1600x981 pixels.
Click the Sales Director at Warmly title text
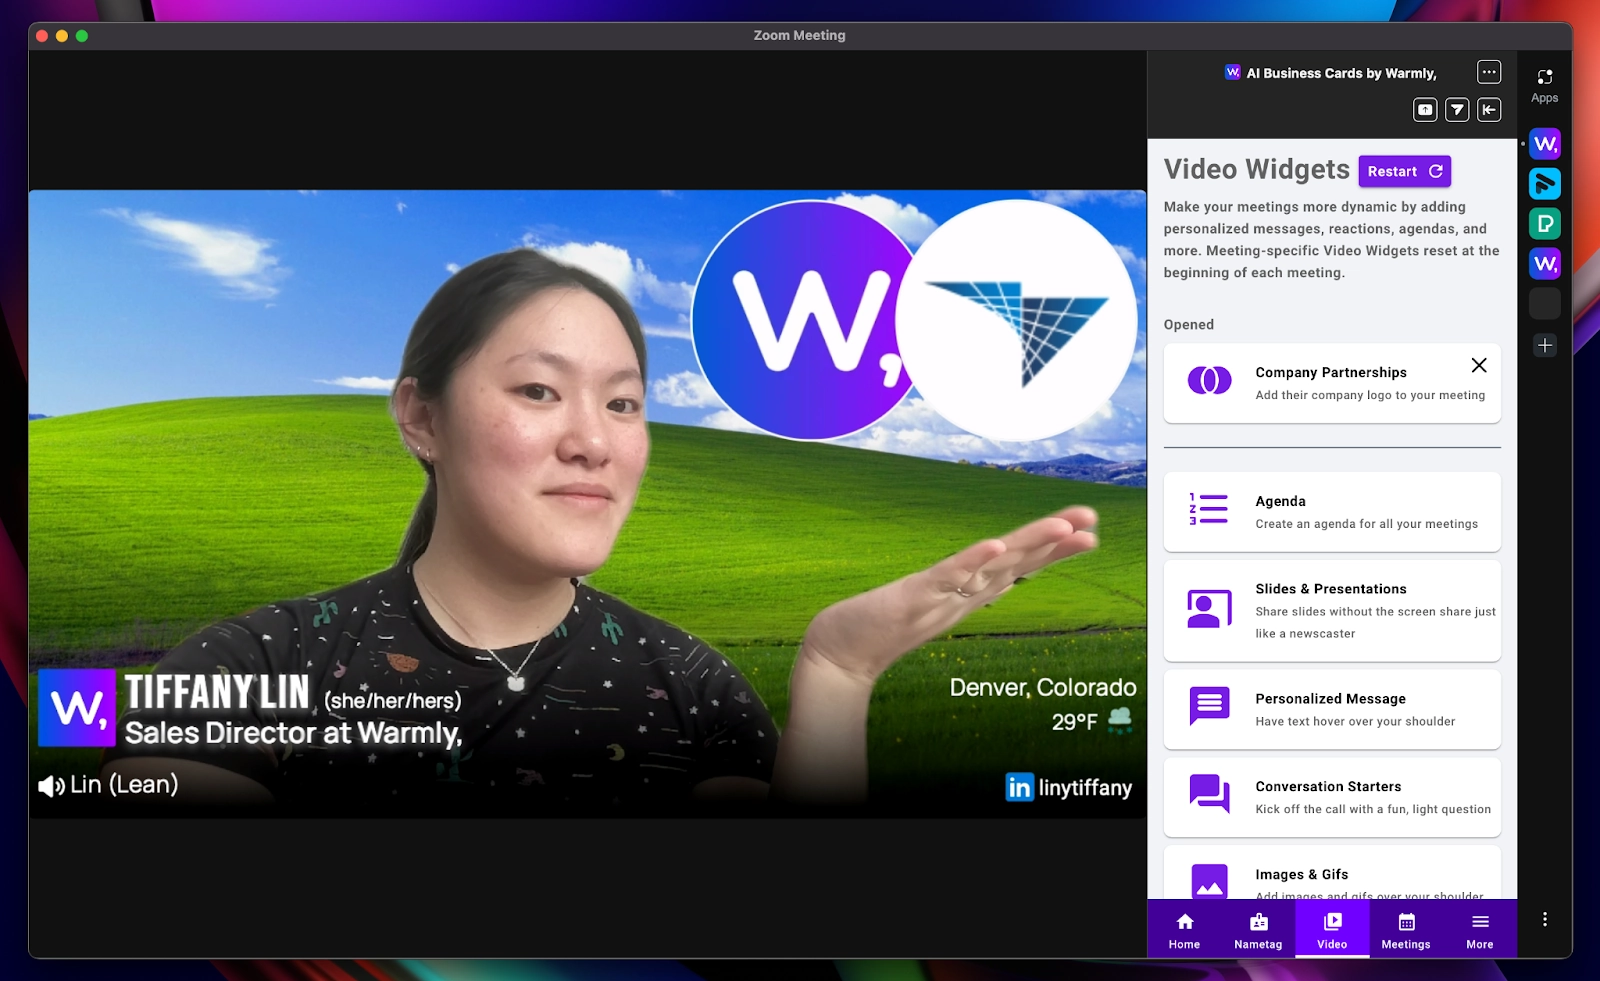tap(293, 734)
